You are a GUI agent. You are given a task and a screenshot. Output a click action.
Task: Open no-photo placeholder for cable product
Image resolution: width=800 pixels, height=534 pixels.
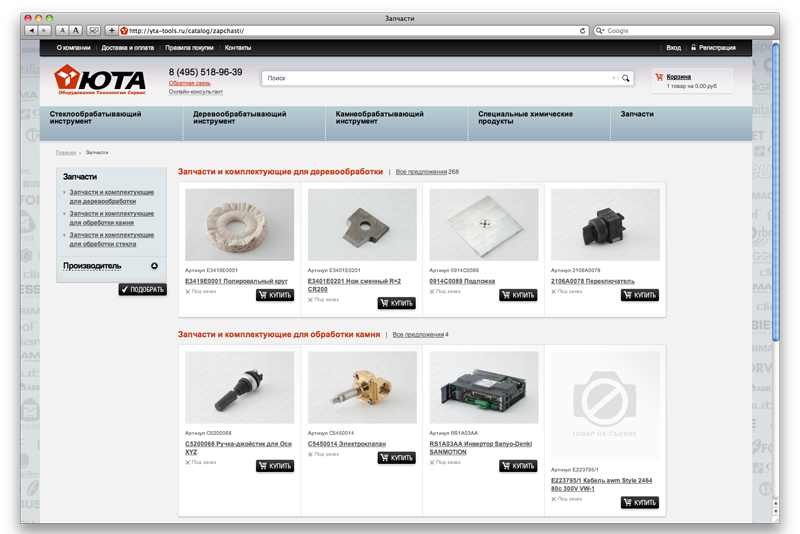point(605,405)
